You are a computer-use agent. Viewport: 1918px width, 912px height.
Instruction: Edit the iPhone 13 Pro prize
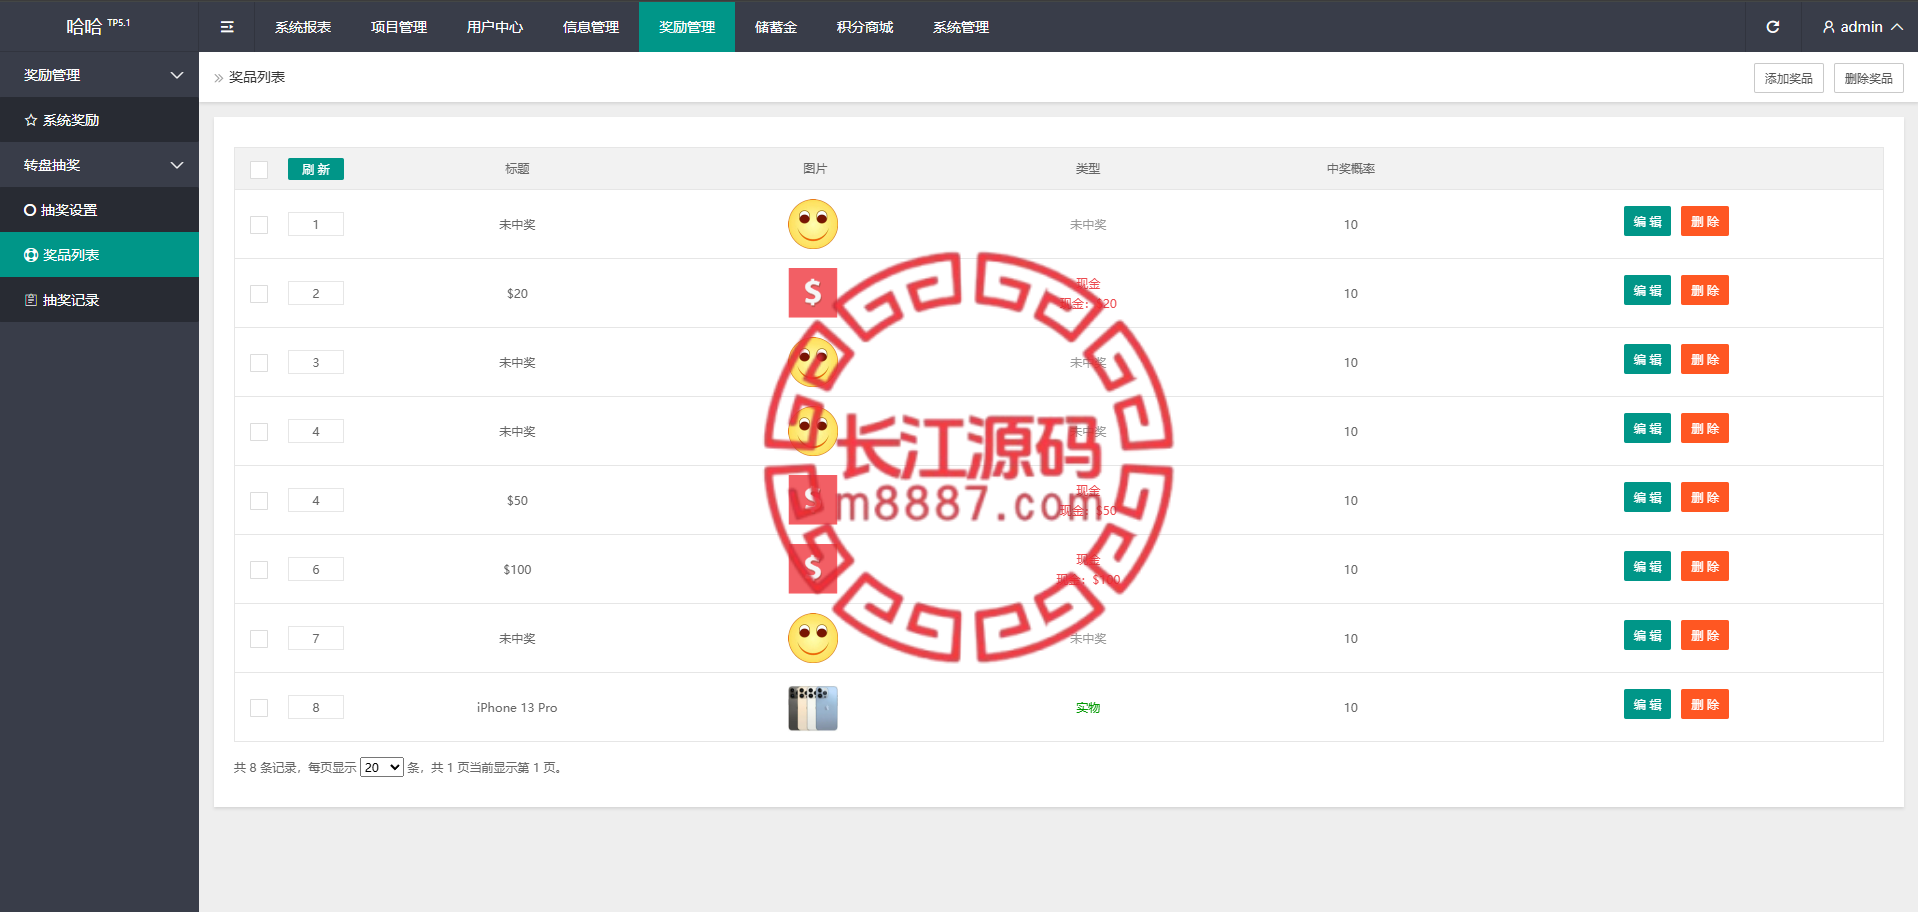coord(1647,704)
